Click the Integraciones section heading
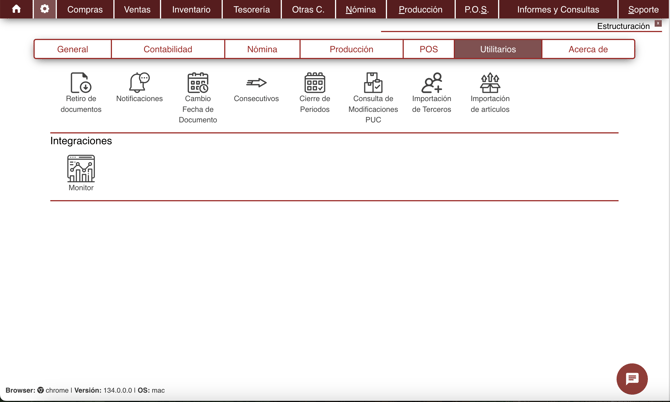The image size is (670, 402). 81,141
